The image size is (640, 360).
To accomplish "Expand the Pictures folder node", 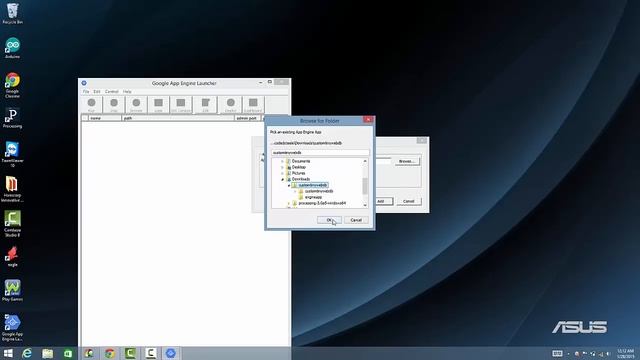I will coord(282,173).
